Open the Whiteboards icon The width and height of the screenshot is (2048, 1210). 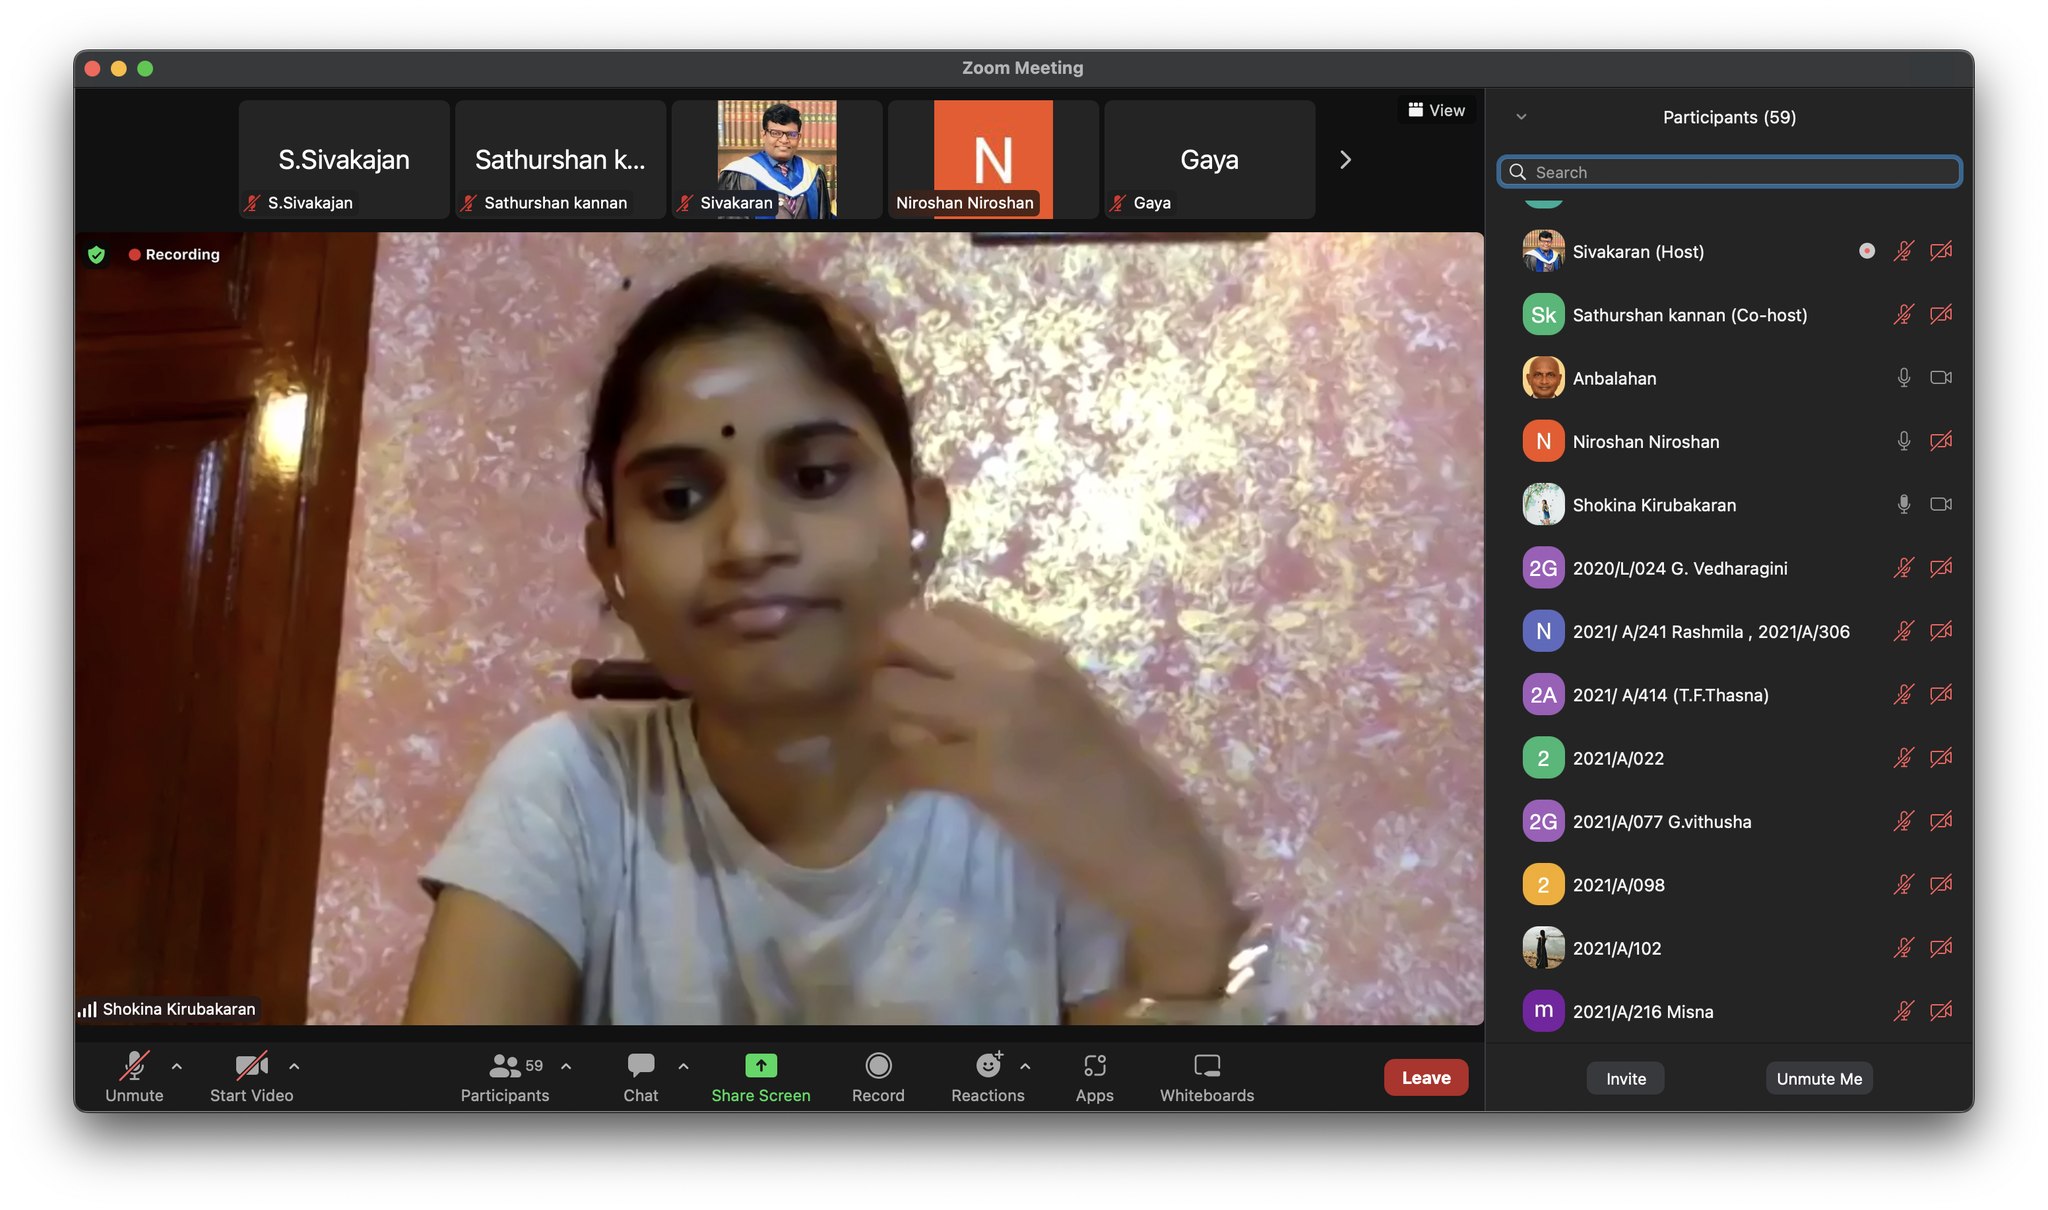[1207, 1066]
